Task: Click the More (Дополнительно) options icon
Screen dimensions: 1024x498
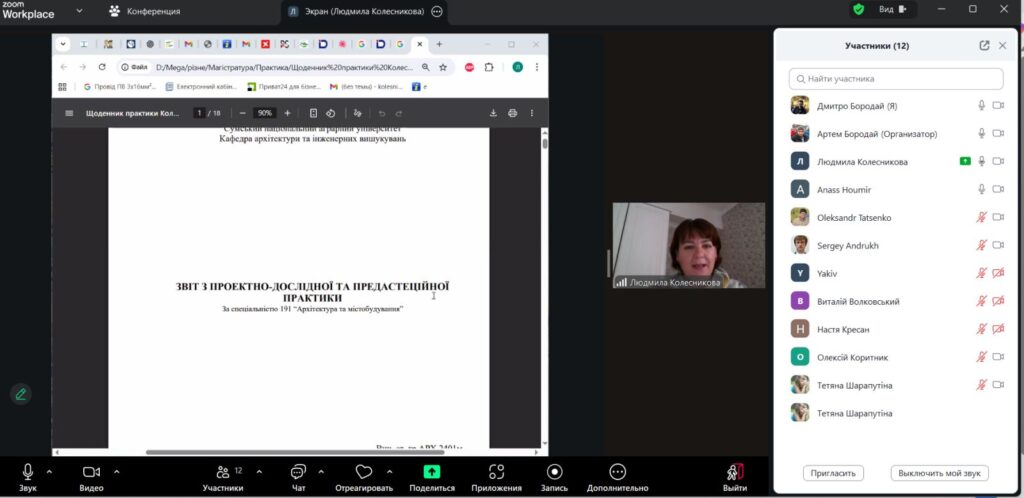Action: [617, 472]
